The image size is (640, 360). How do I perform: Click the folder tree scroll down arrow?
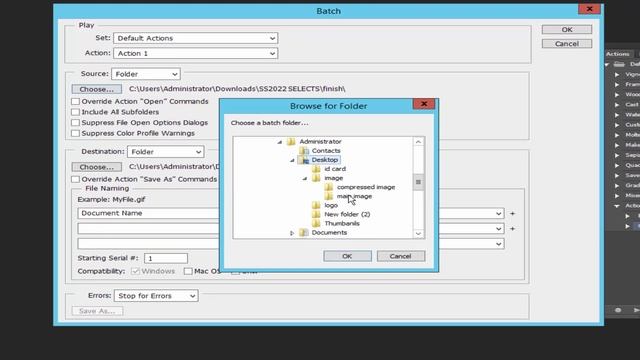point(418,233)
